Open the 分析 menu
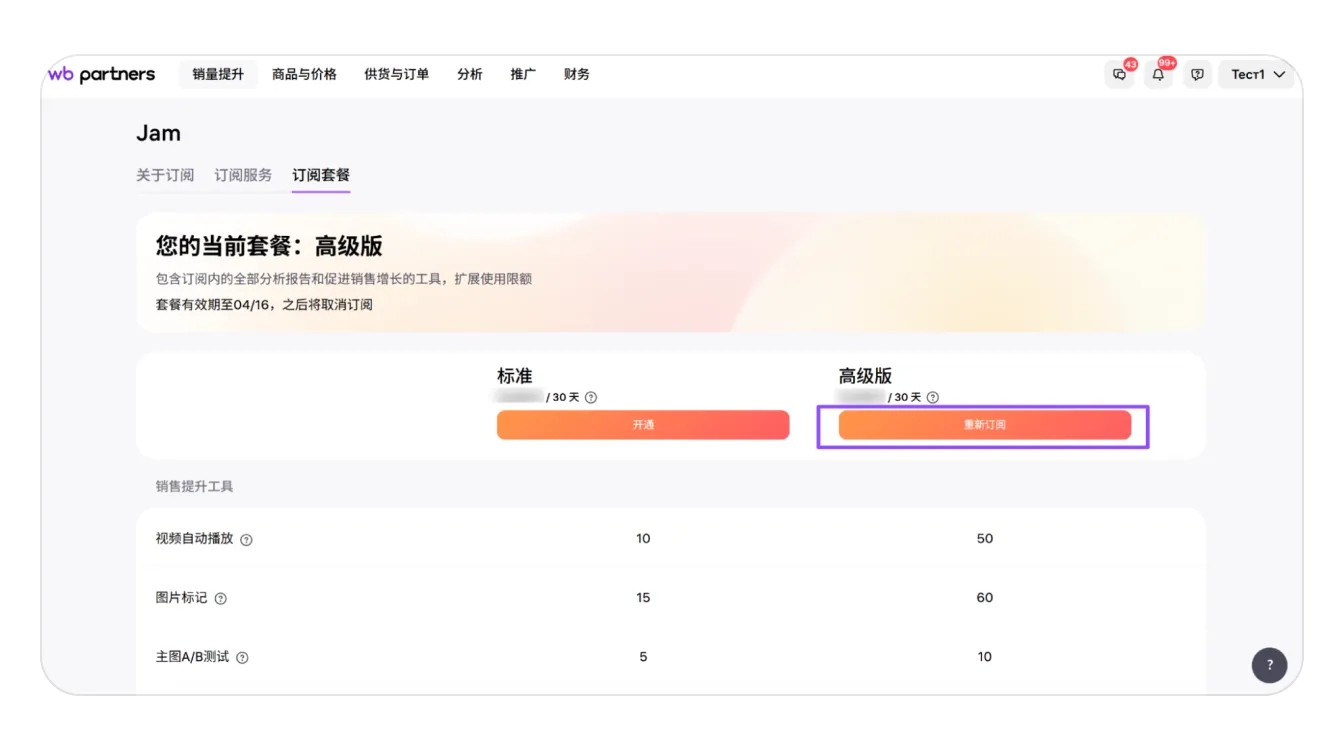The image size is (1344, 750). [470, 74]
